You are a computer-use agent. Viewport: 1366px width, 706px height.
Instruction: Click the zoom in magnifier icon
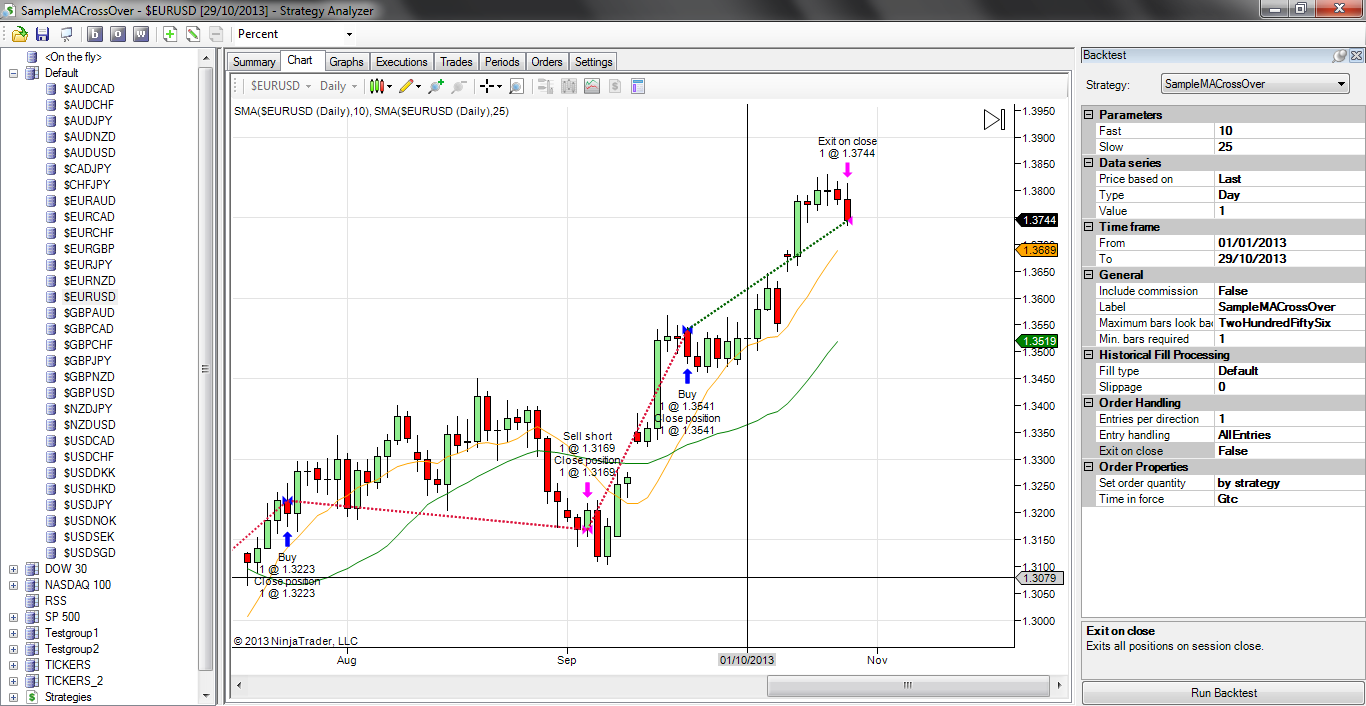click(x=436, y=87)
